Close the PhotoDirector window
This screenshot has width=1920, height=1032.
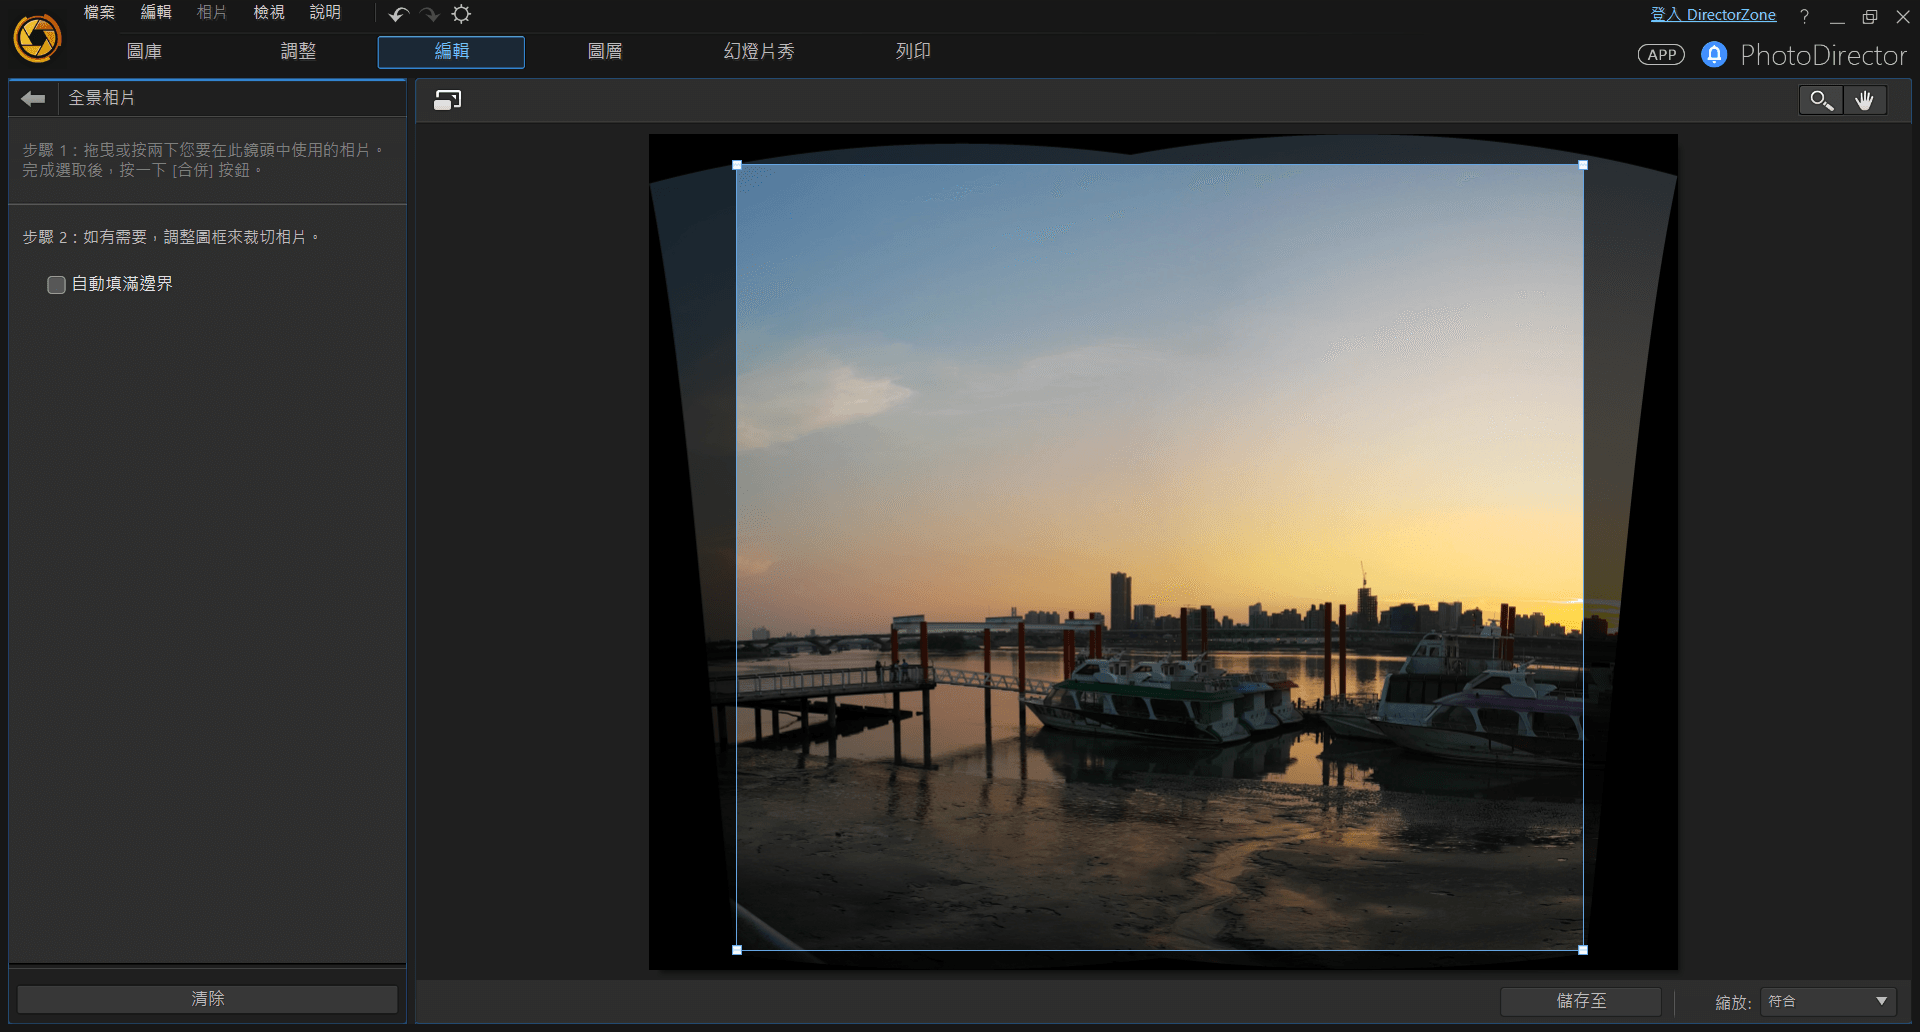point(1903,17)
